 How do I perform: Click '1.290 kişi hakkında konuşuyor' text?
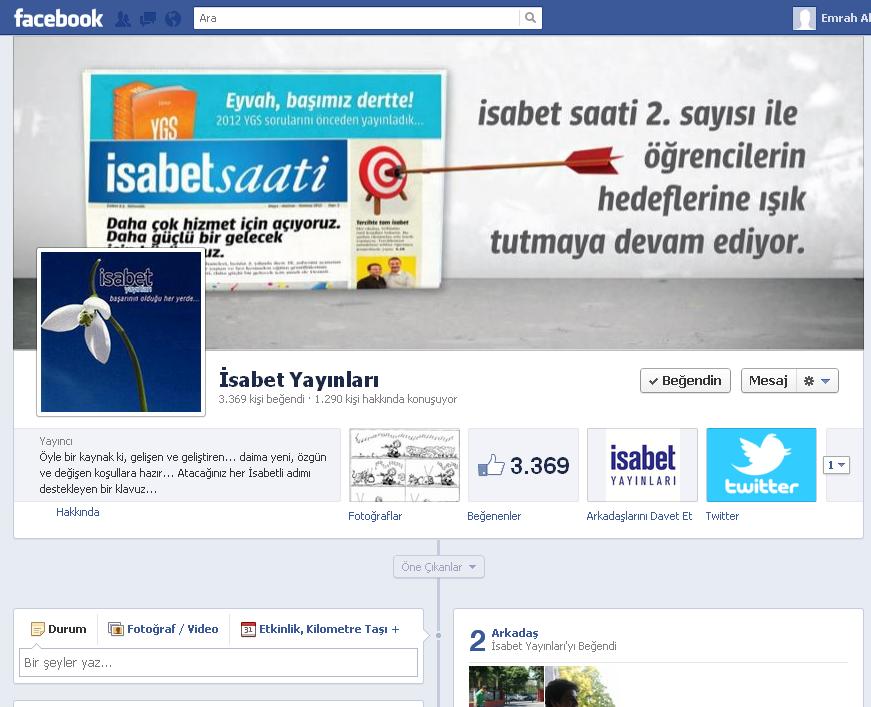[386, 399]
